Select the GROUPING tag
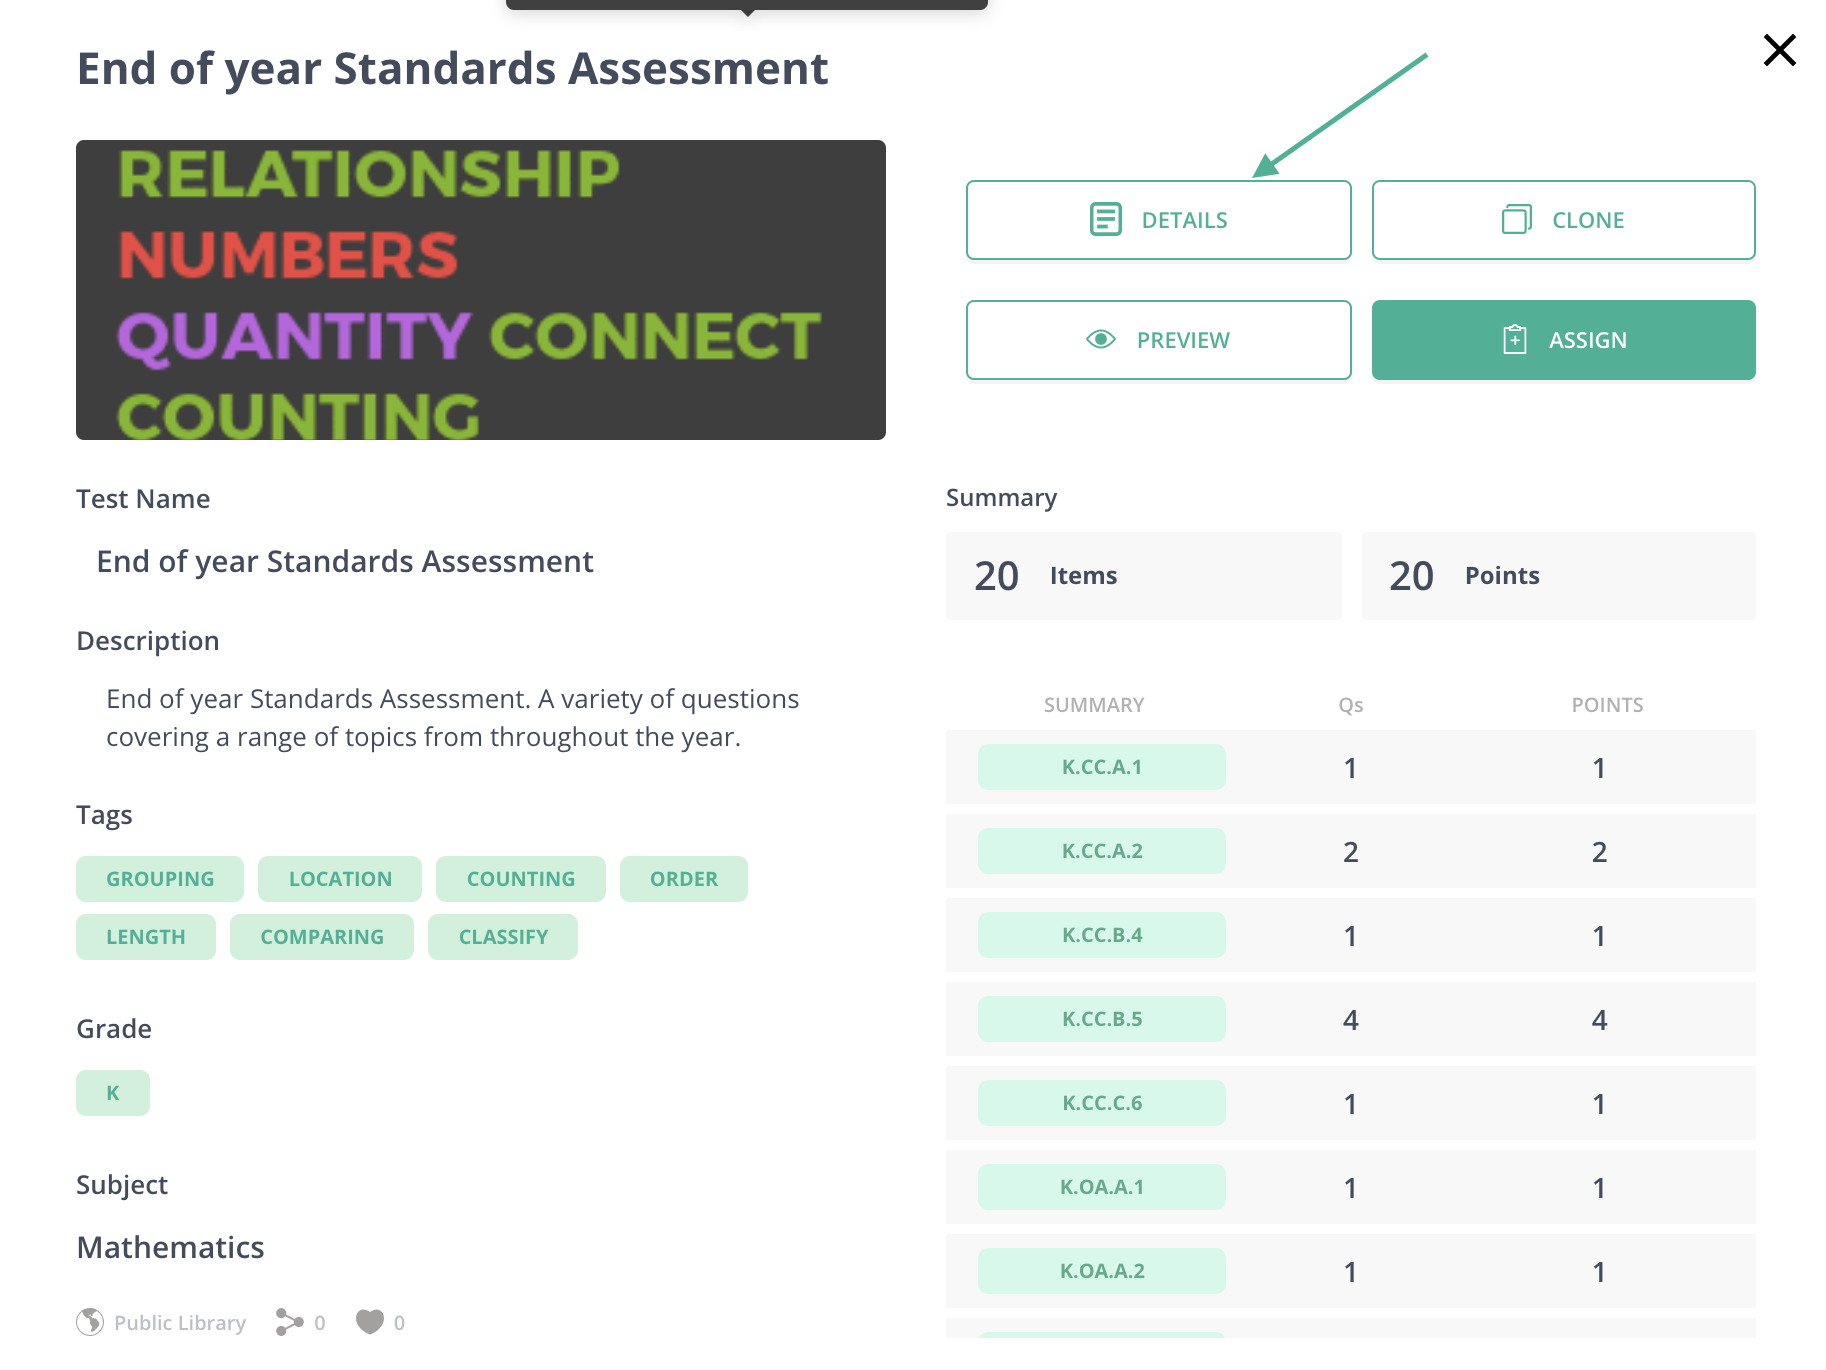1826x1370 pixels. click(x=160, y=879)
